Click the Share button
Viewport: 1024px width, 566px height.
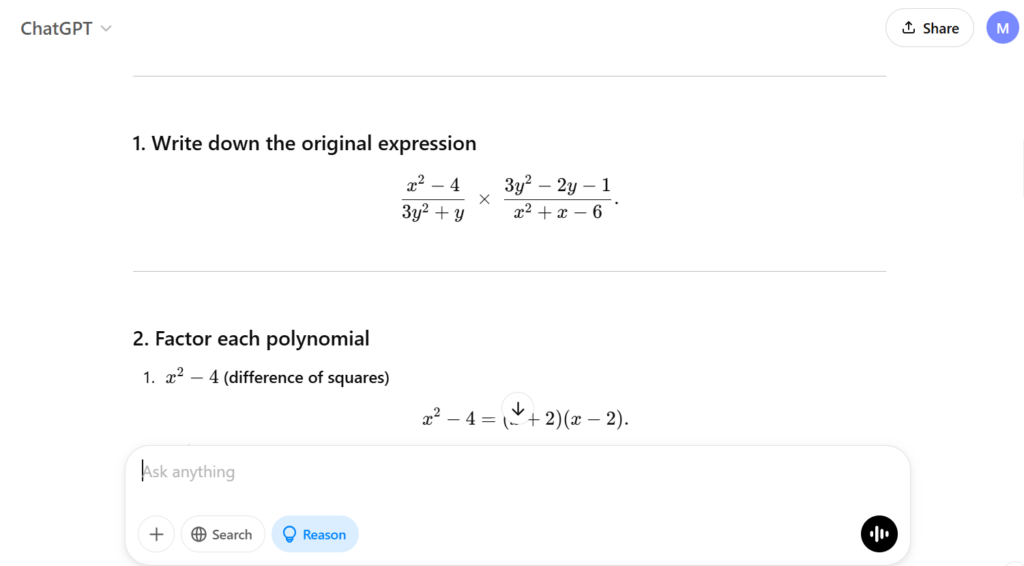(x=929, y=28)
